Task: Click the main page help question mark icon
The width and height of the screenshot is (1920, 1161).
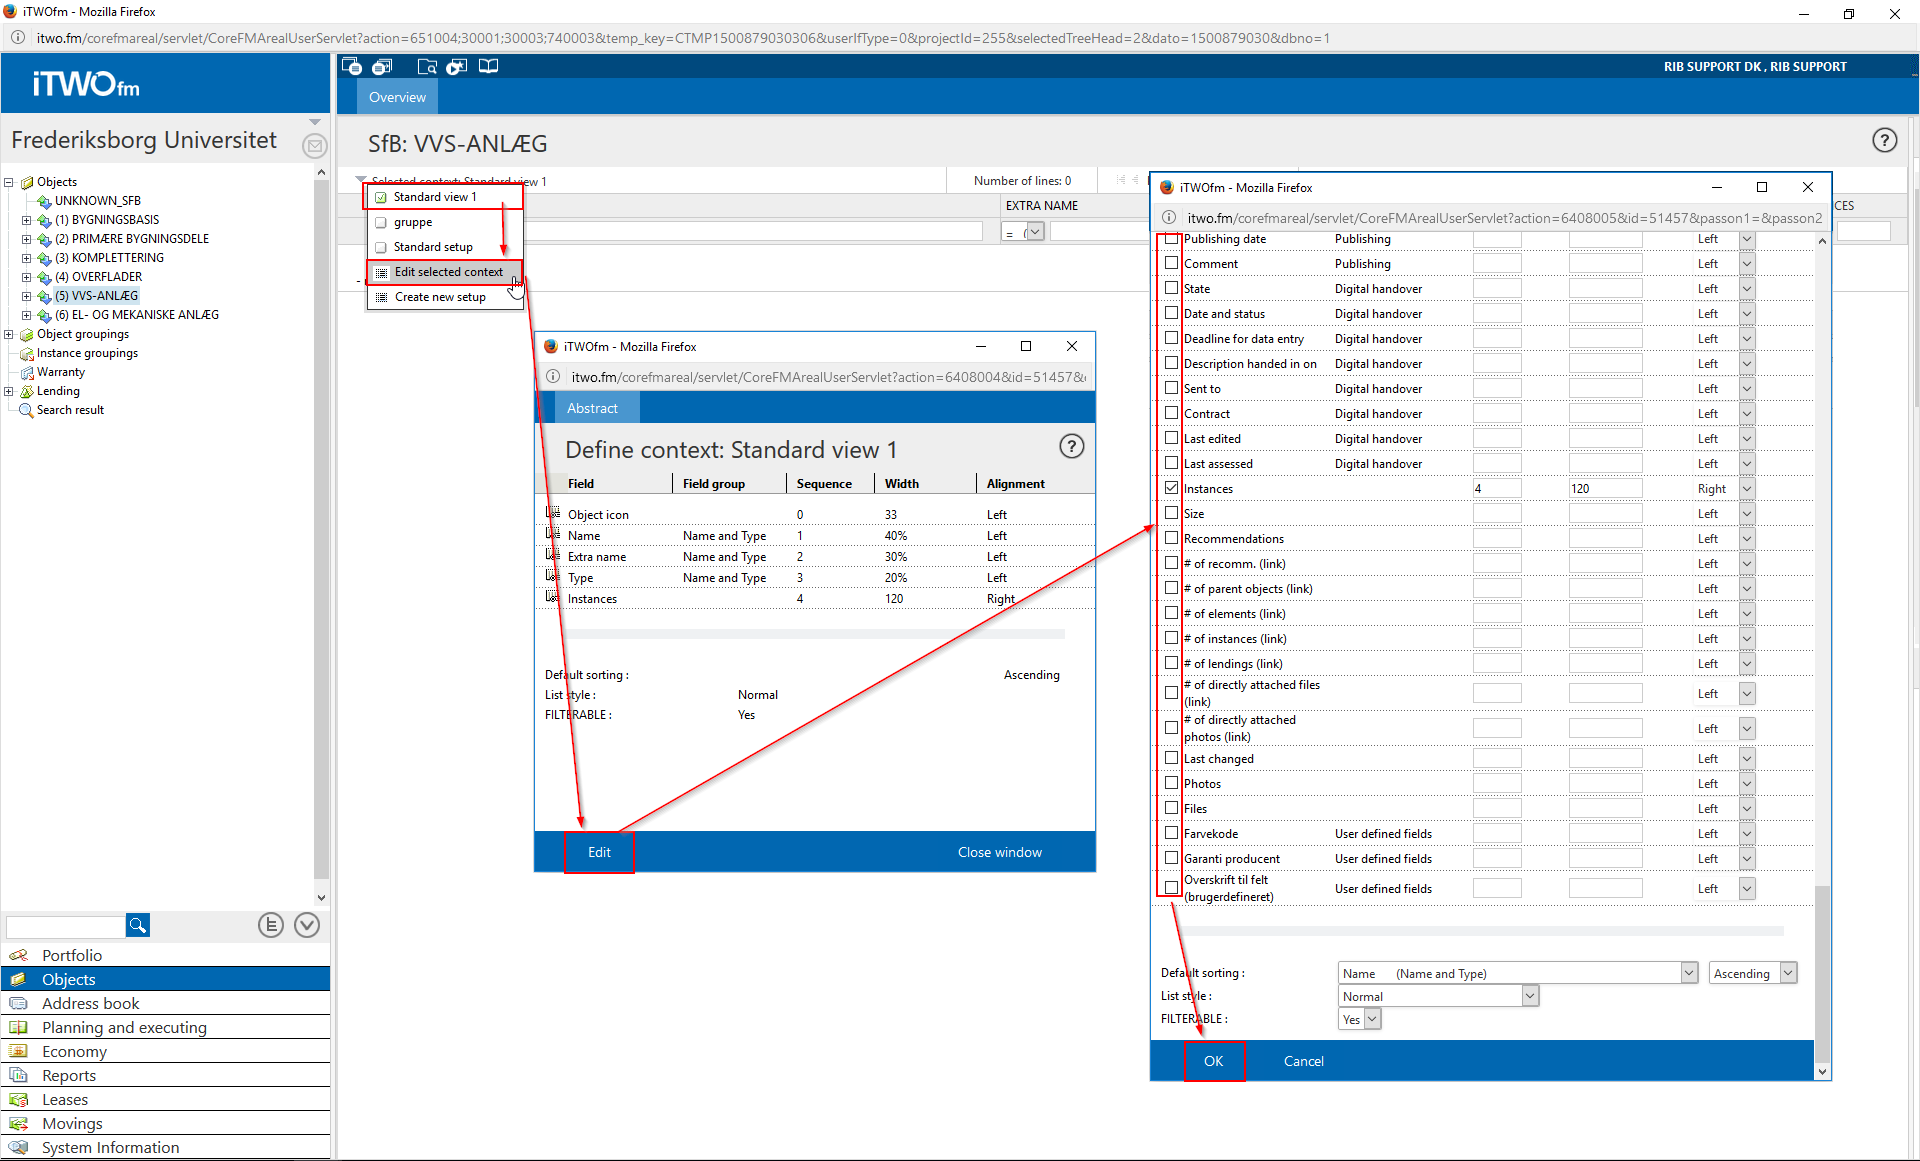Action: coord(1884,141)
